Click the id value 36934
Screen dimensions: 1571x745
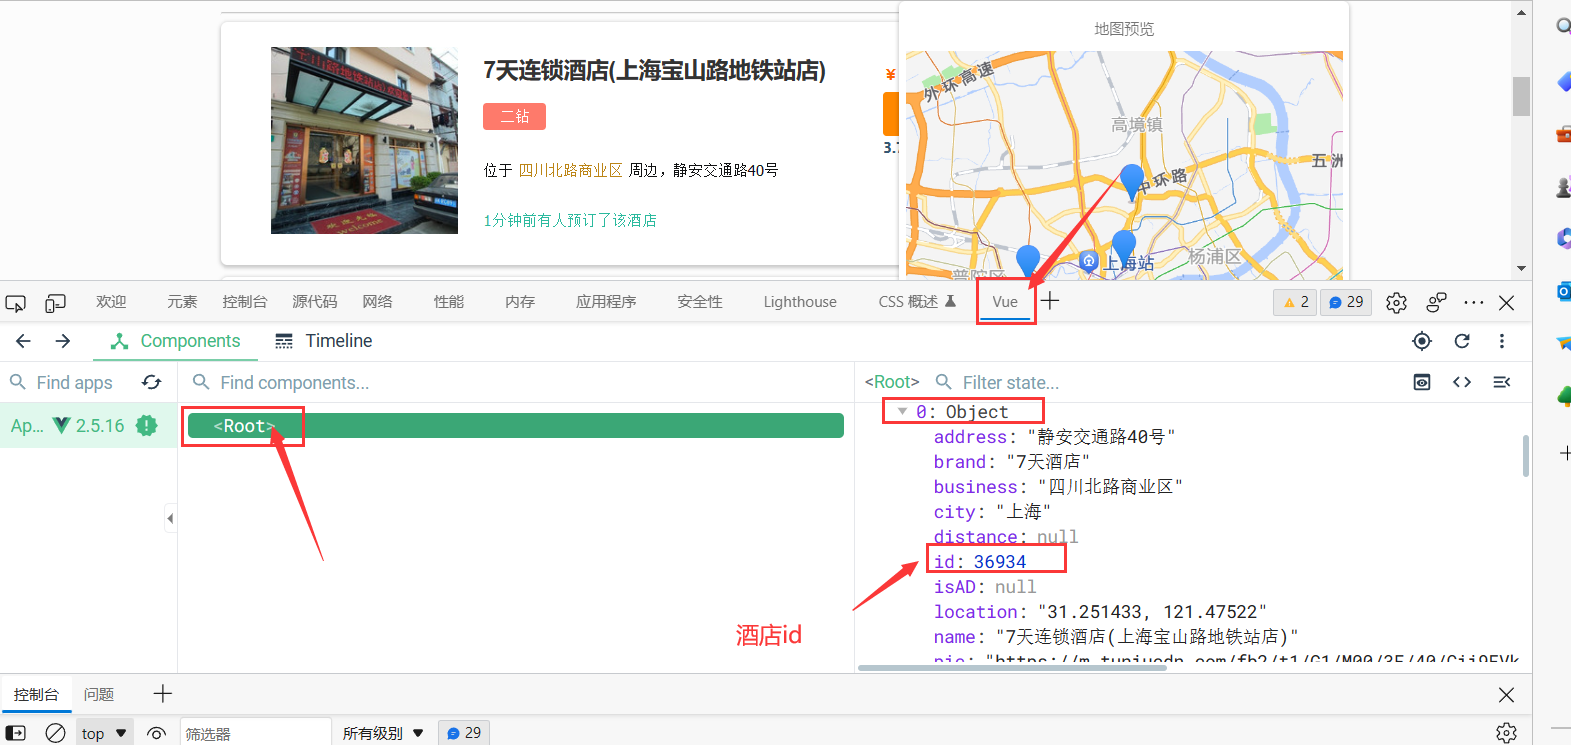click(x=1000, y=562)
